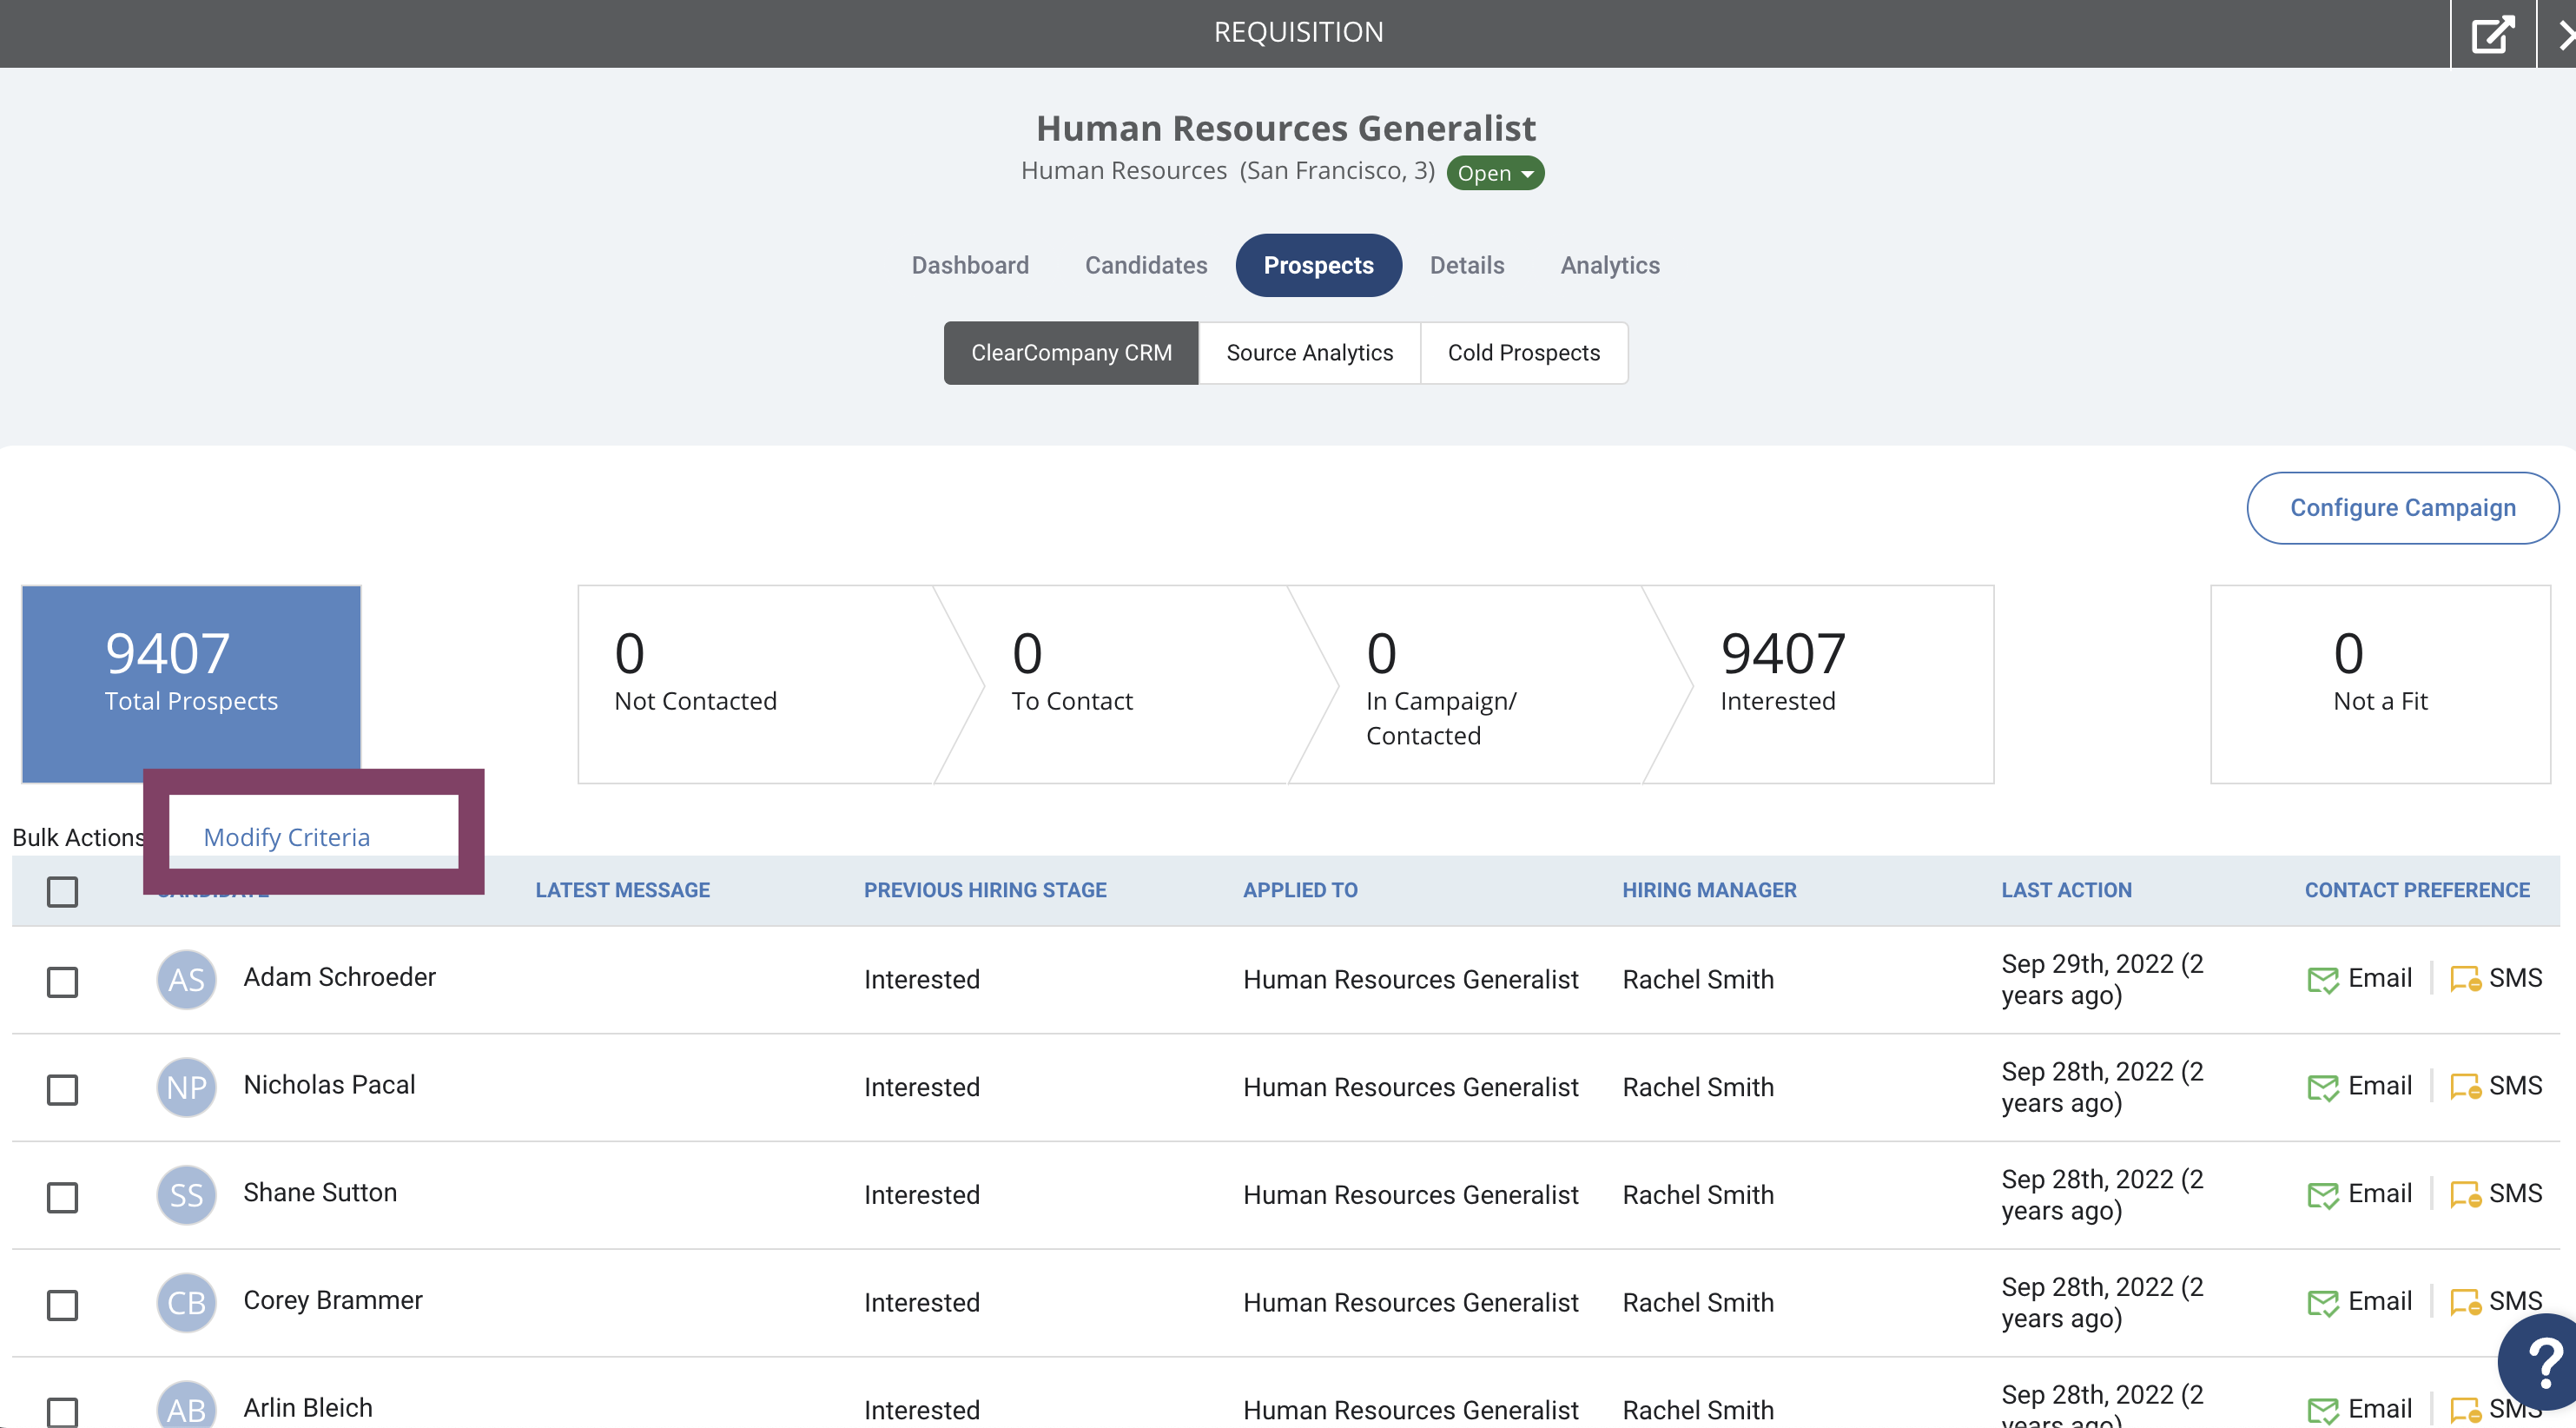Open Adam Schroeder's prospect profile

pos(339,977)
